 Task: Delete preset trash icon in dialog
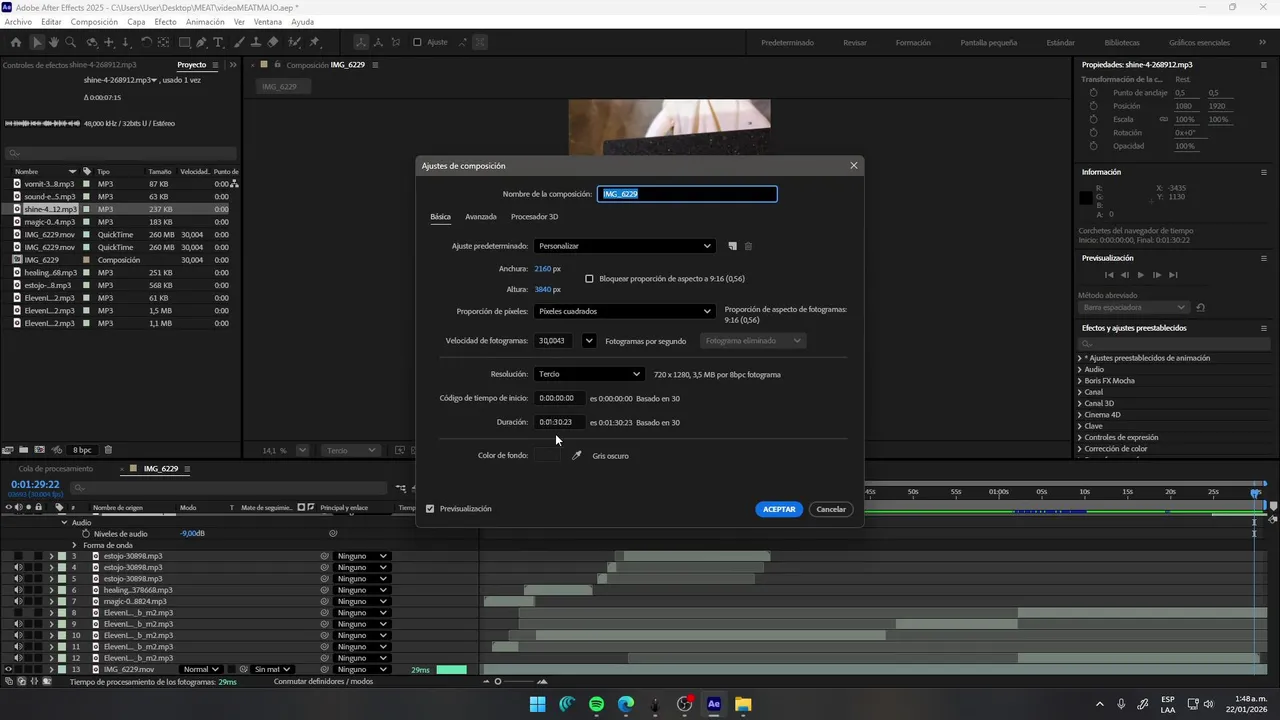(748, 246)
